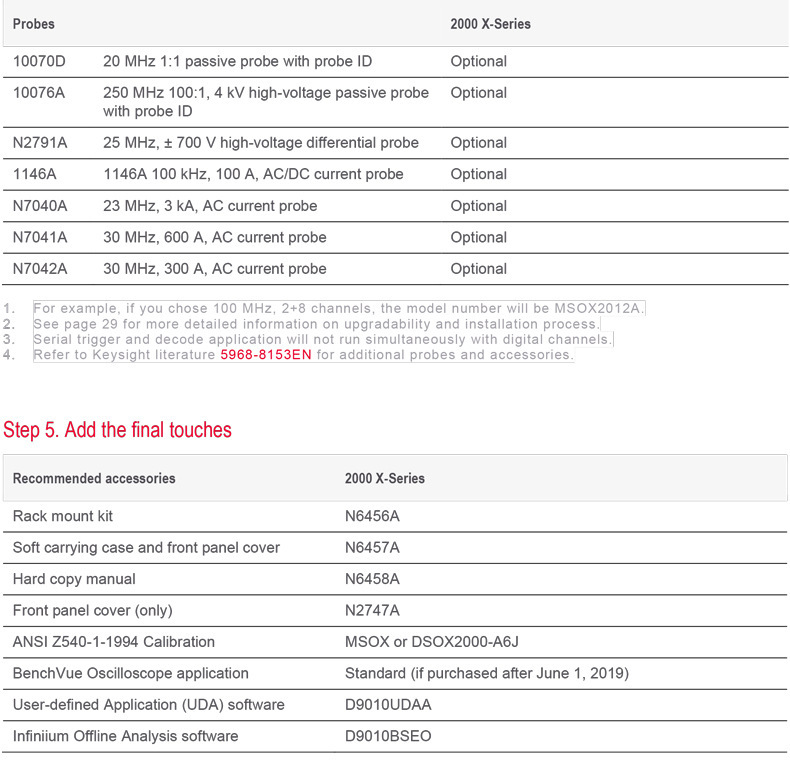790x772 pixels.
Task: Click the BenchVue Oscilloscope application label
Action: click(130, 674)
